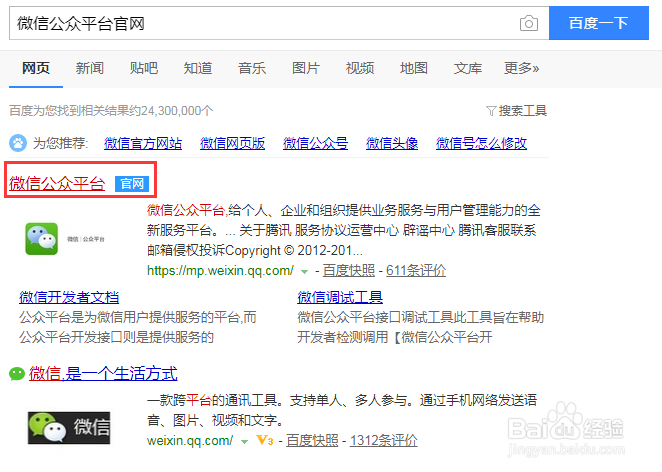
Task: Open the 微信开发者文档 sublink
Action: click(69, 297)
